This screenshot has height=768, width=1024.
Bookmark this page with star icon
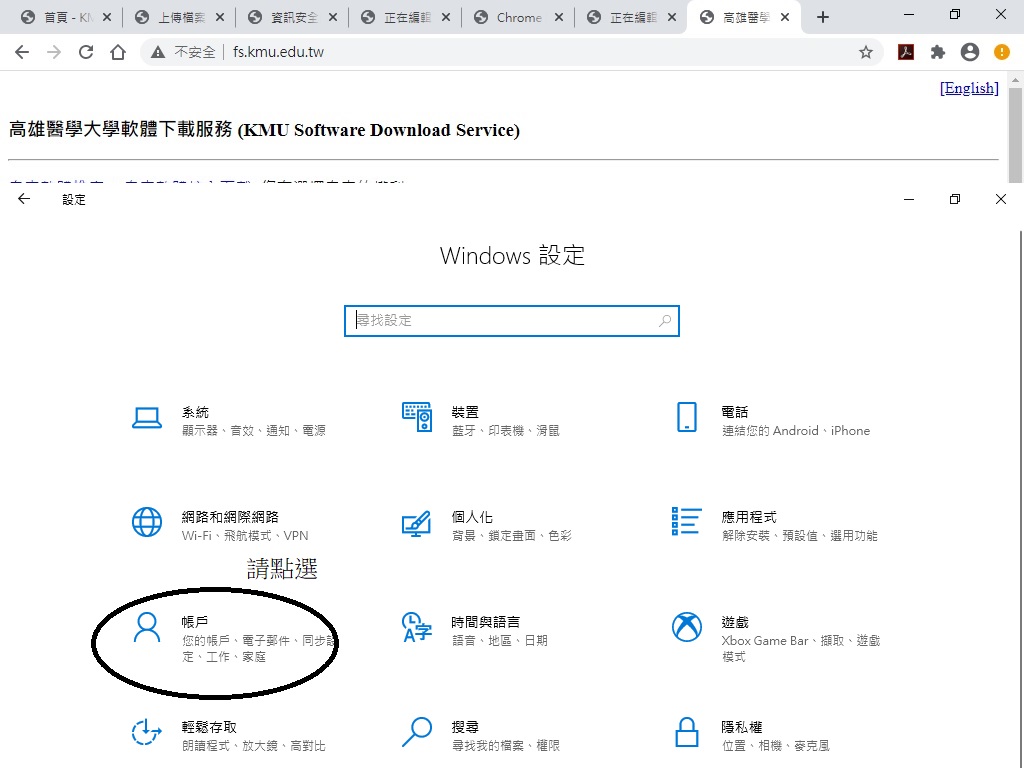[x=866, y=52]
